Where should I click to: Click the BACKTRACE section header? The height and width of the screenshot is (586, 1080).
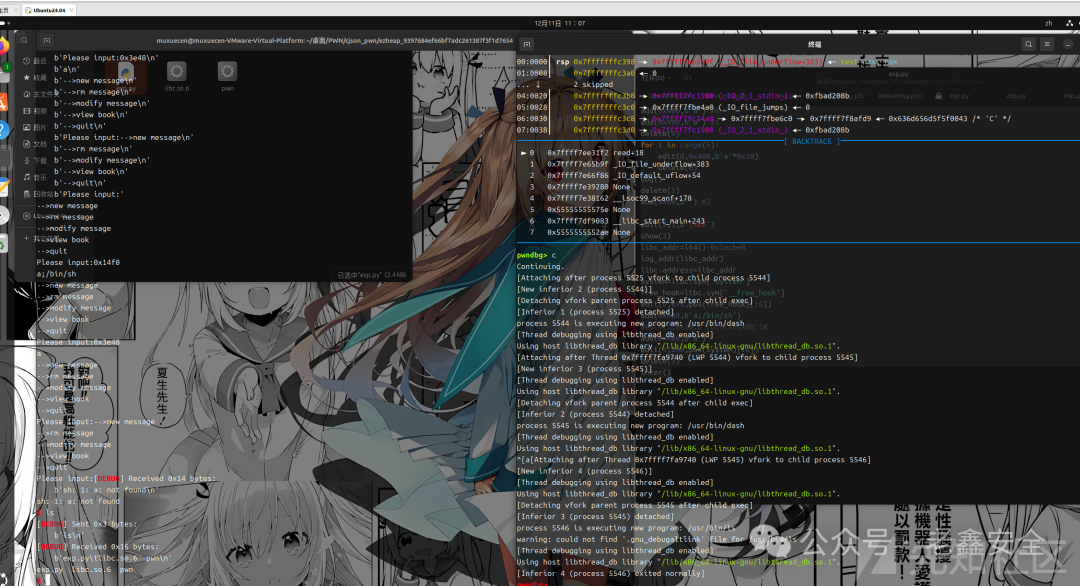click(x=811, y=141)
